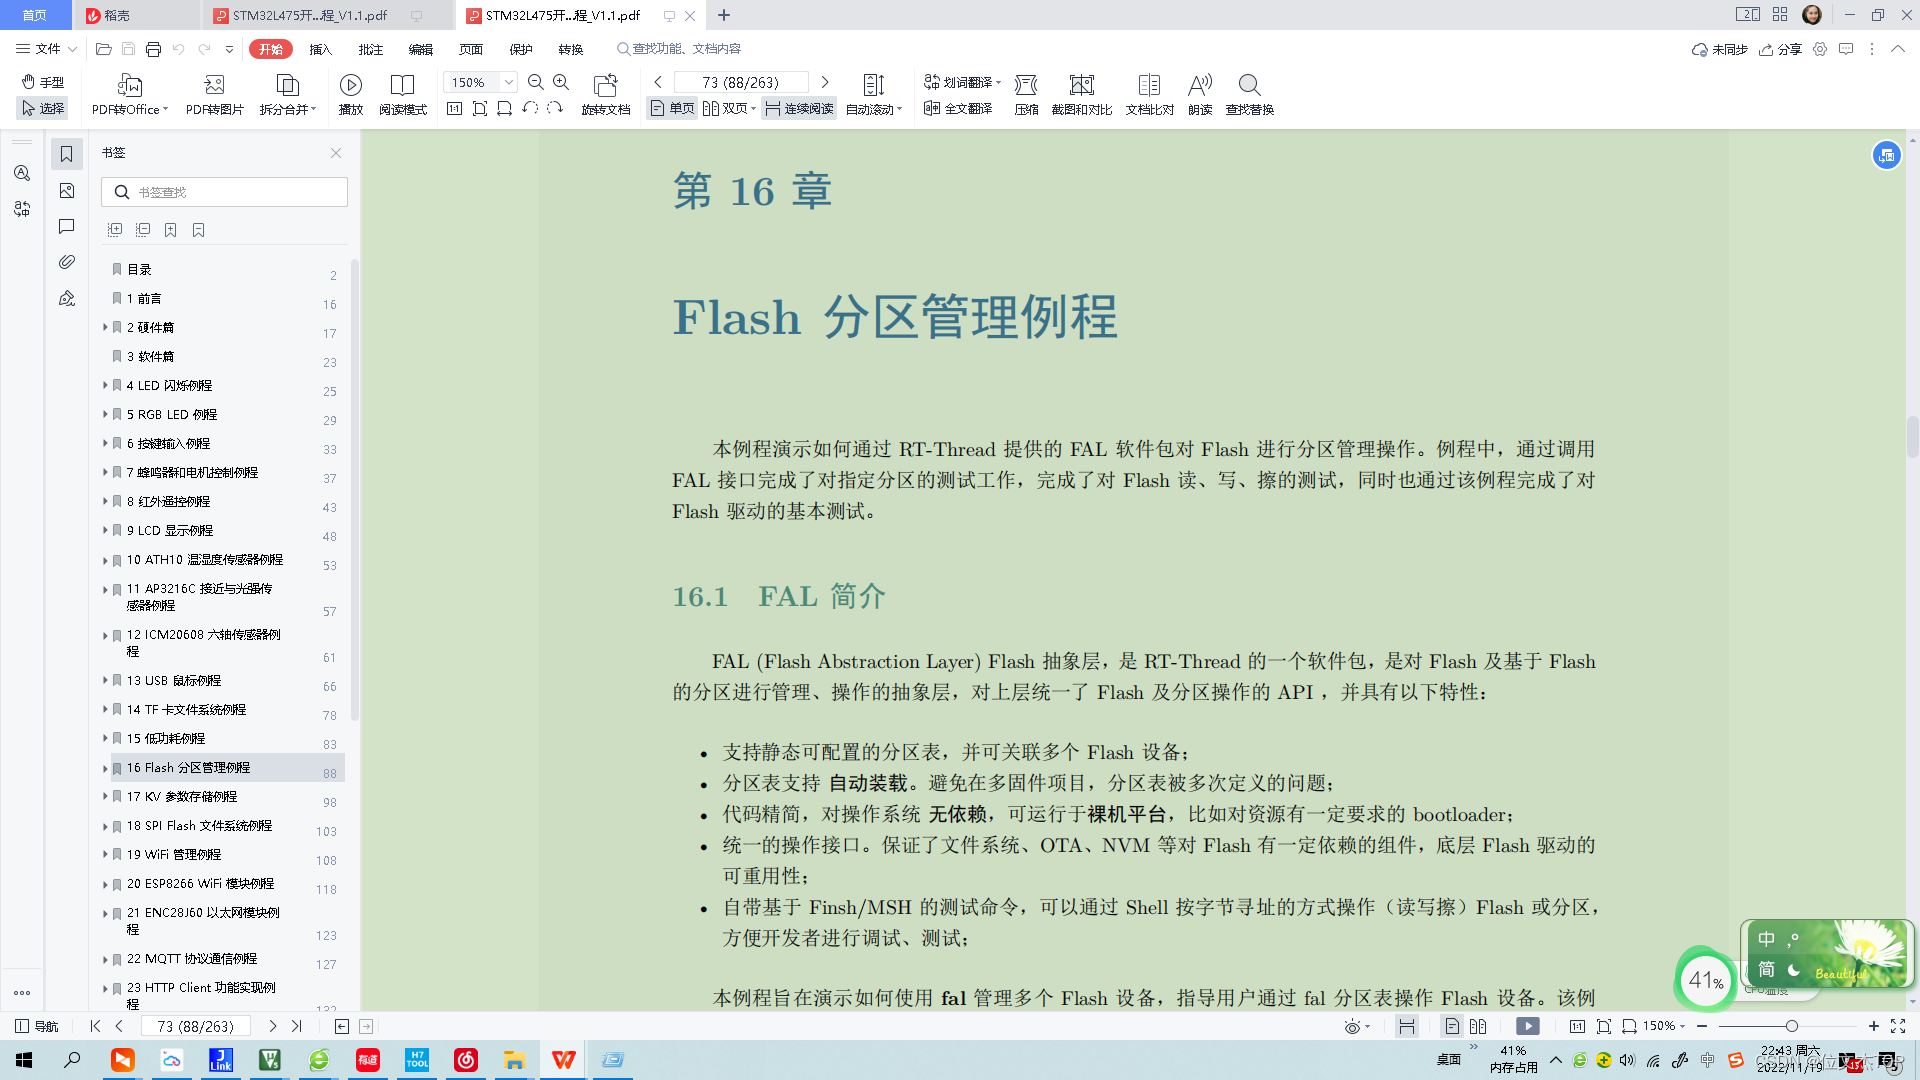Switch to the 插入 ribbon tab

[319, 48]
